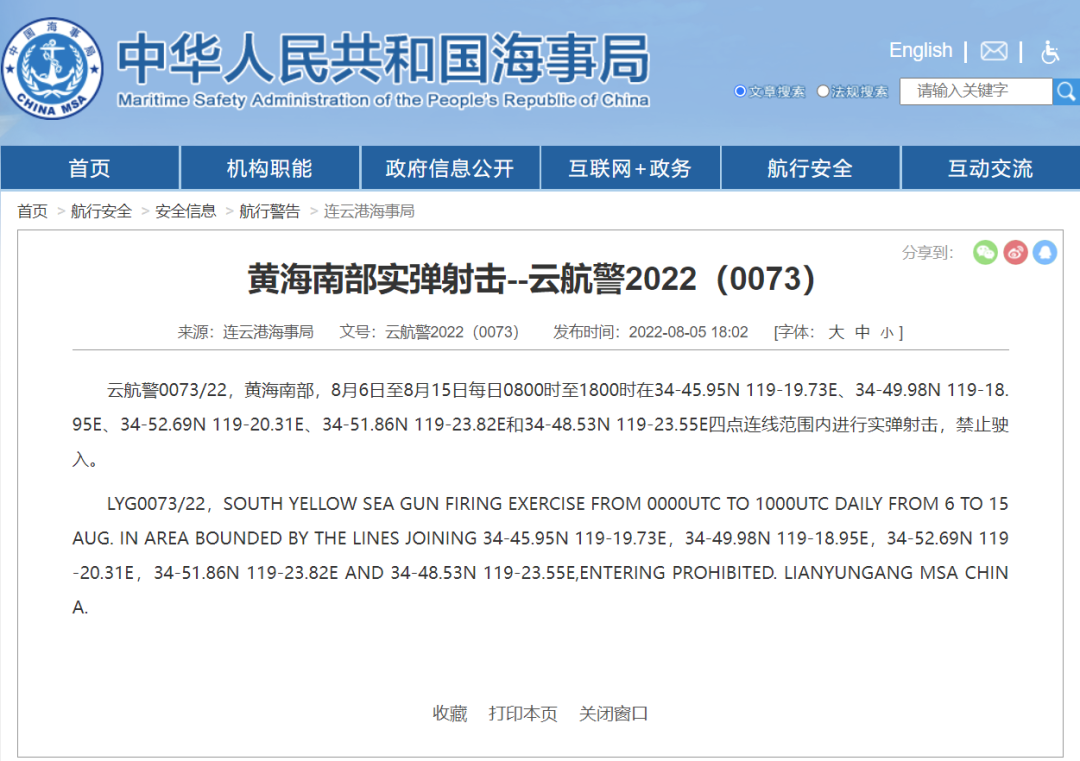Select the 文章搜索 radio button
The image size is (1080, 761).
click(x=740, y=90)
